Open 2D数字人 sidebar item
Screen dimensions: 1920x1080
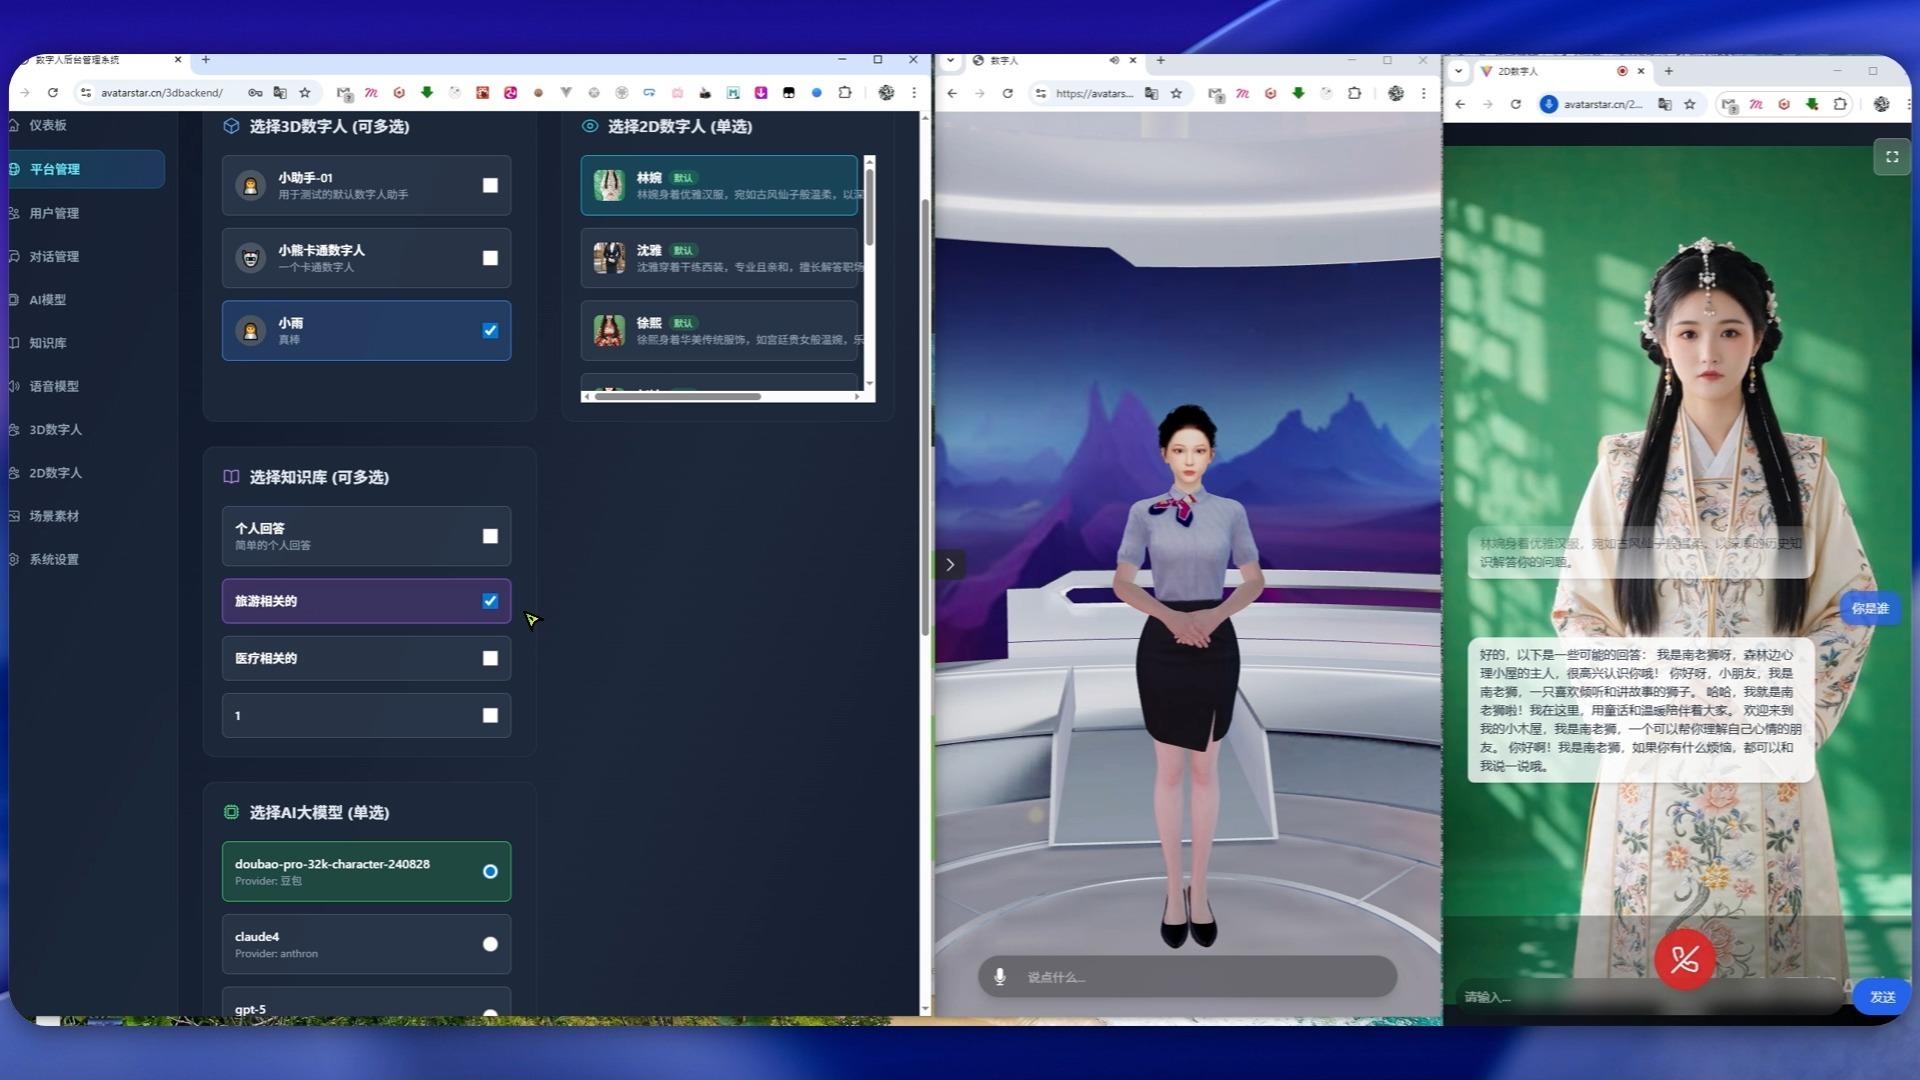coord(55,473)
